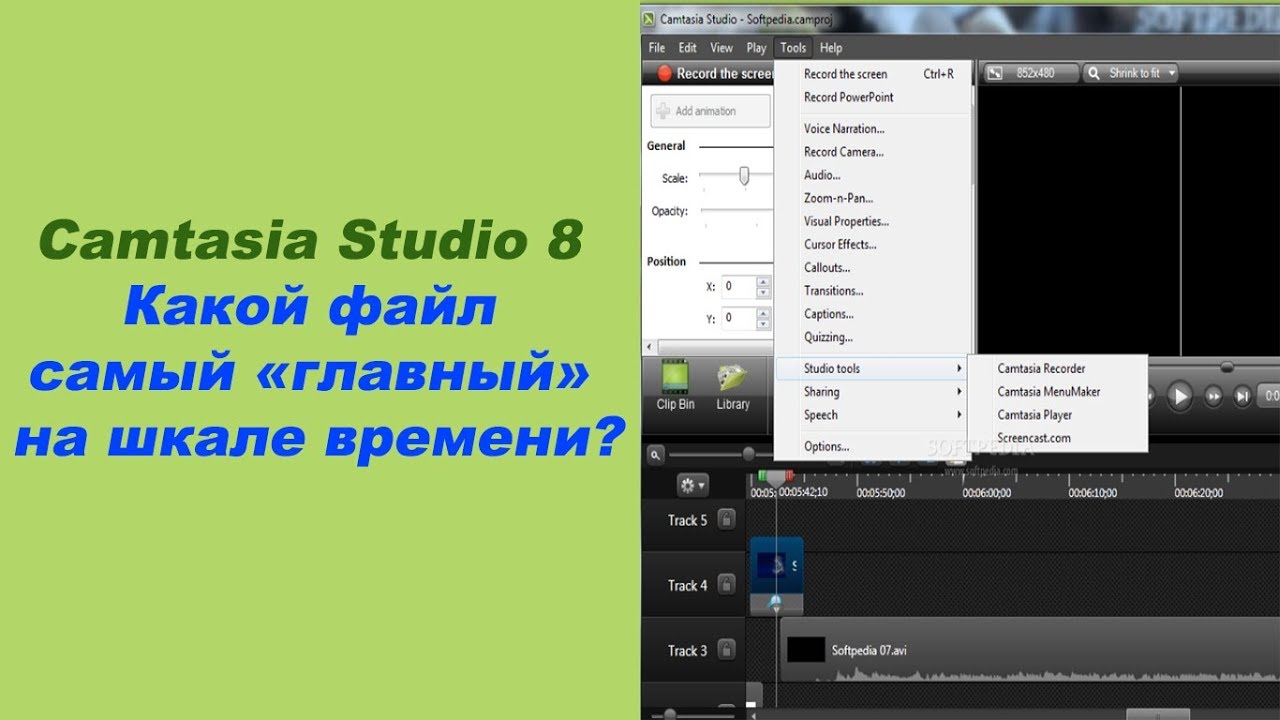Screen dimensions: 1280x720
Task: Decrease the Y position value
Action: pos(763,323)
